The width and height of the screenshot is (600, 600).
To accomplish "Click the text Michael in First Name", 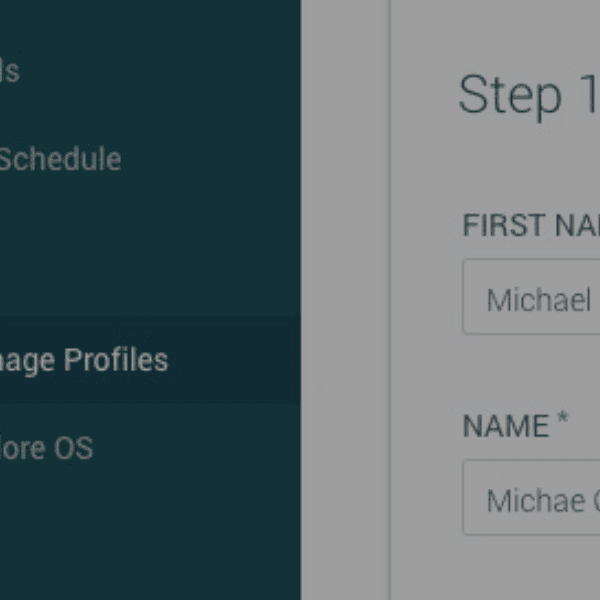I will (538, 299).
